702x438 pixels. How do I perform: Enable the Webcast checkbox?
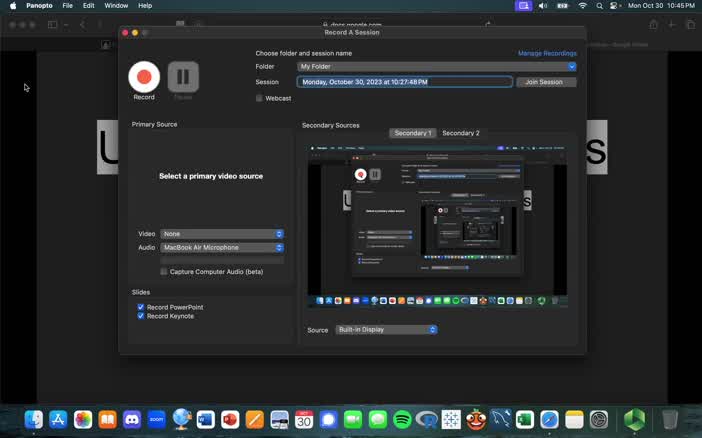tap(260, 98)
